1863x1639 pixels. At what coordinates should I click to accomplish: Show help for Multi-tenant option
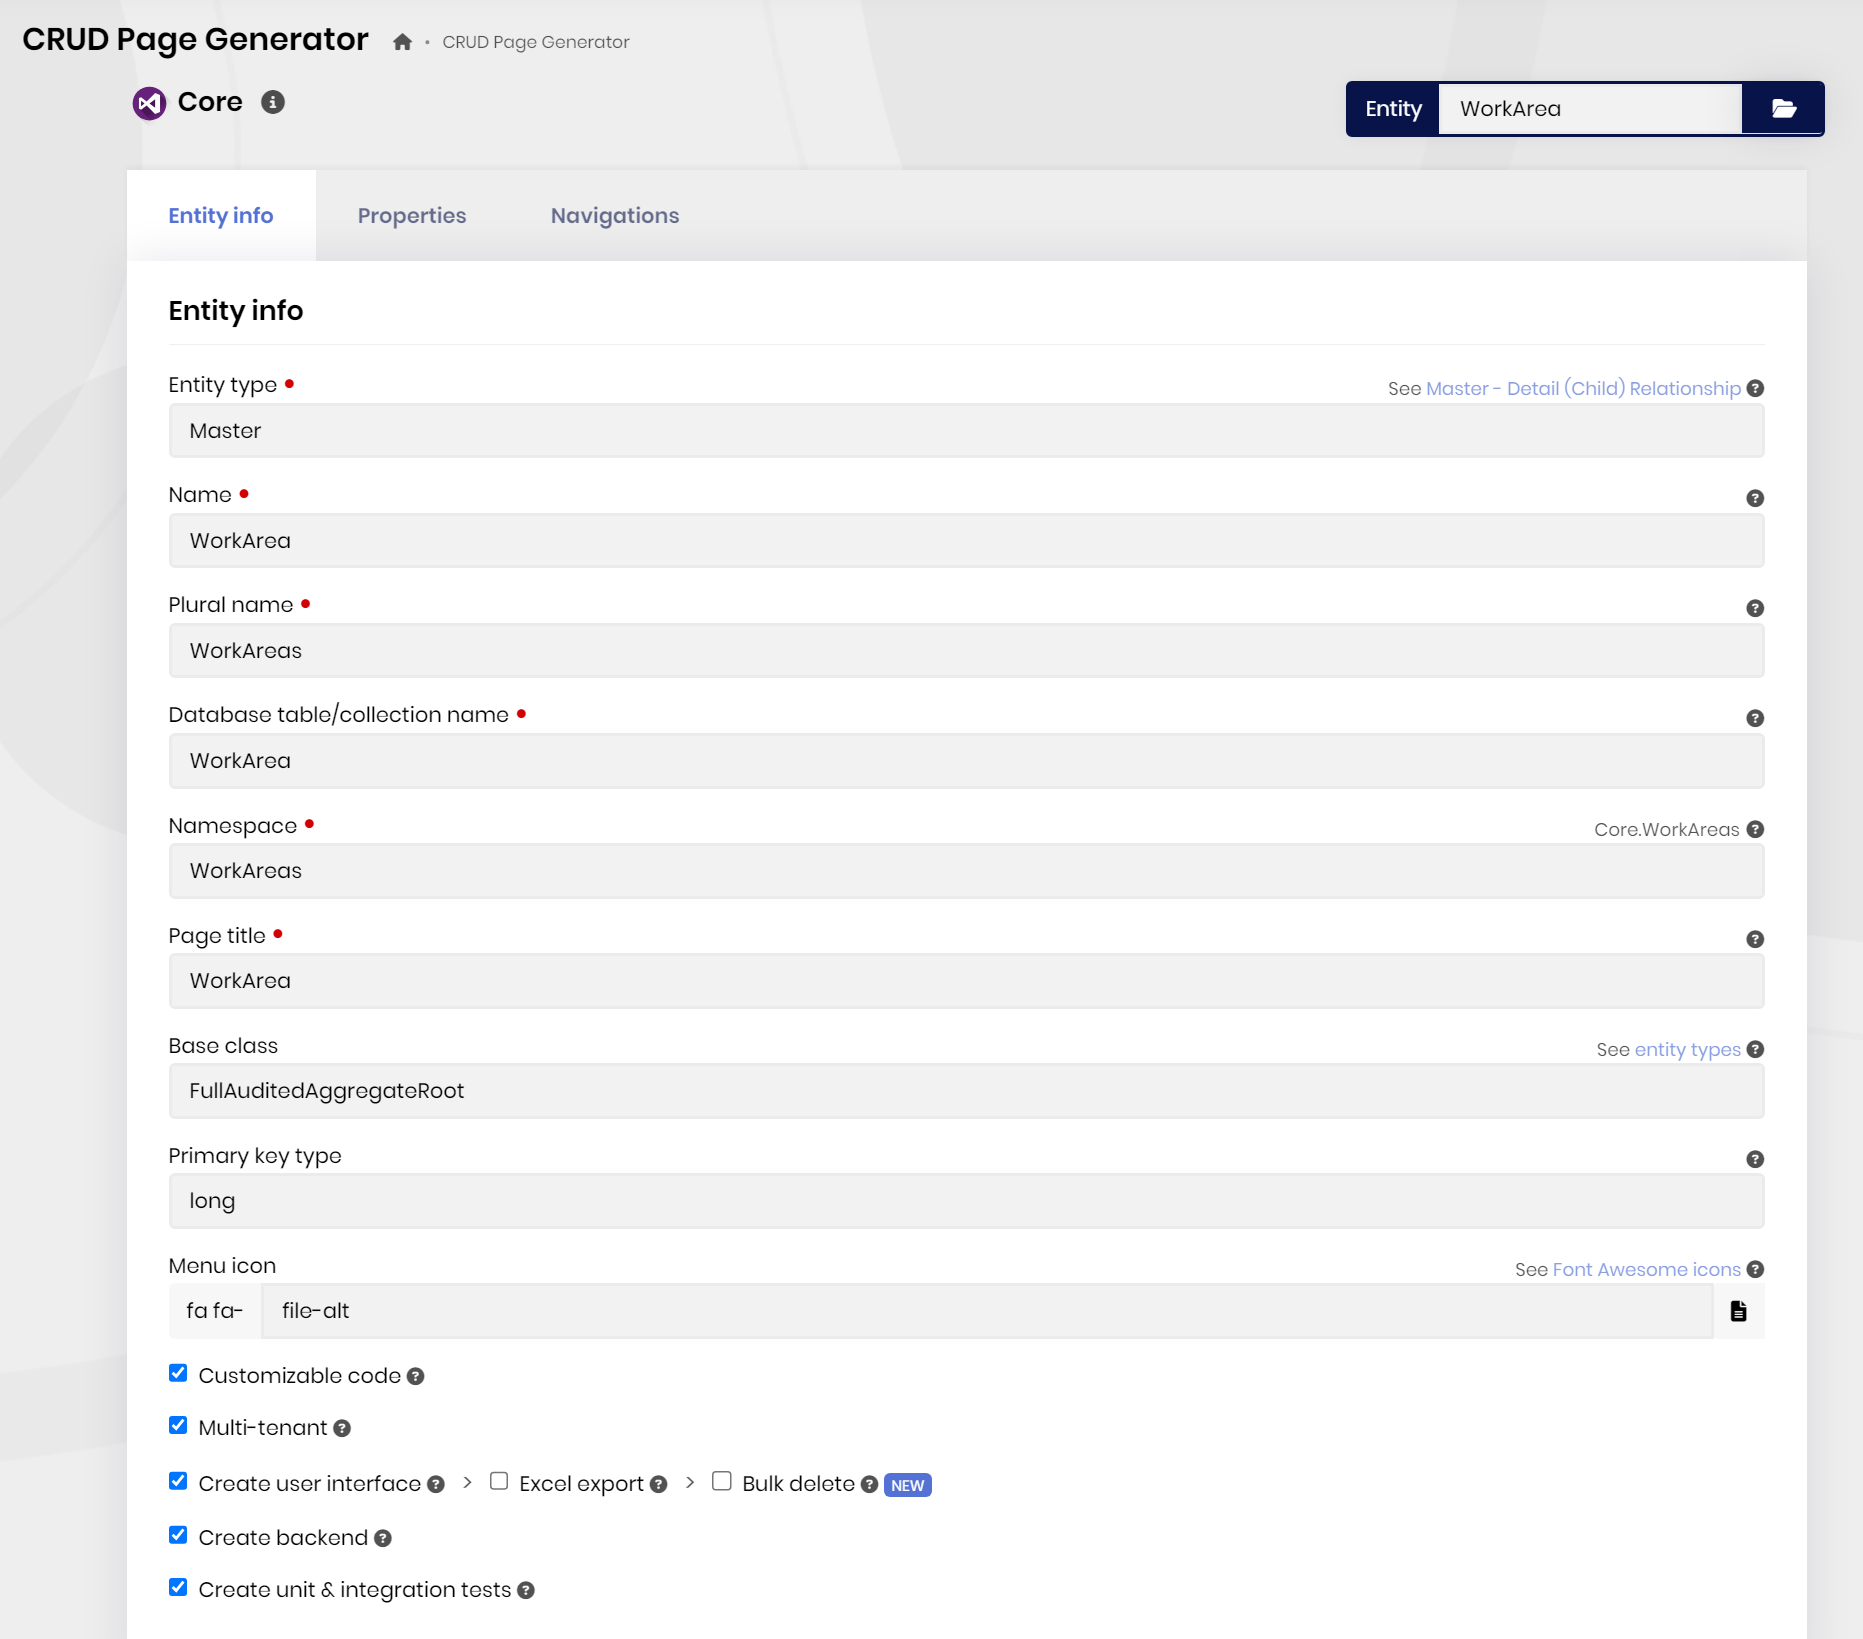[342, 1429]
